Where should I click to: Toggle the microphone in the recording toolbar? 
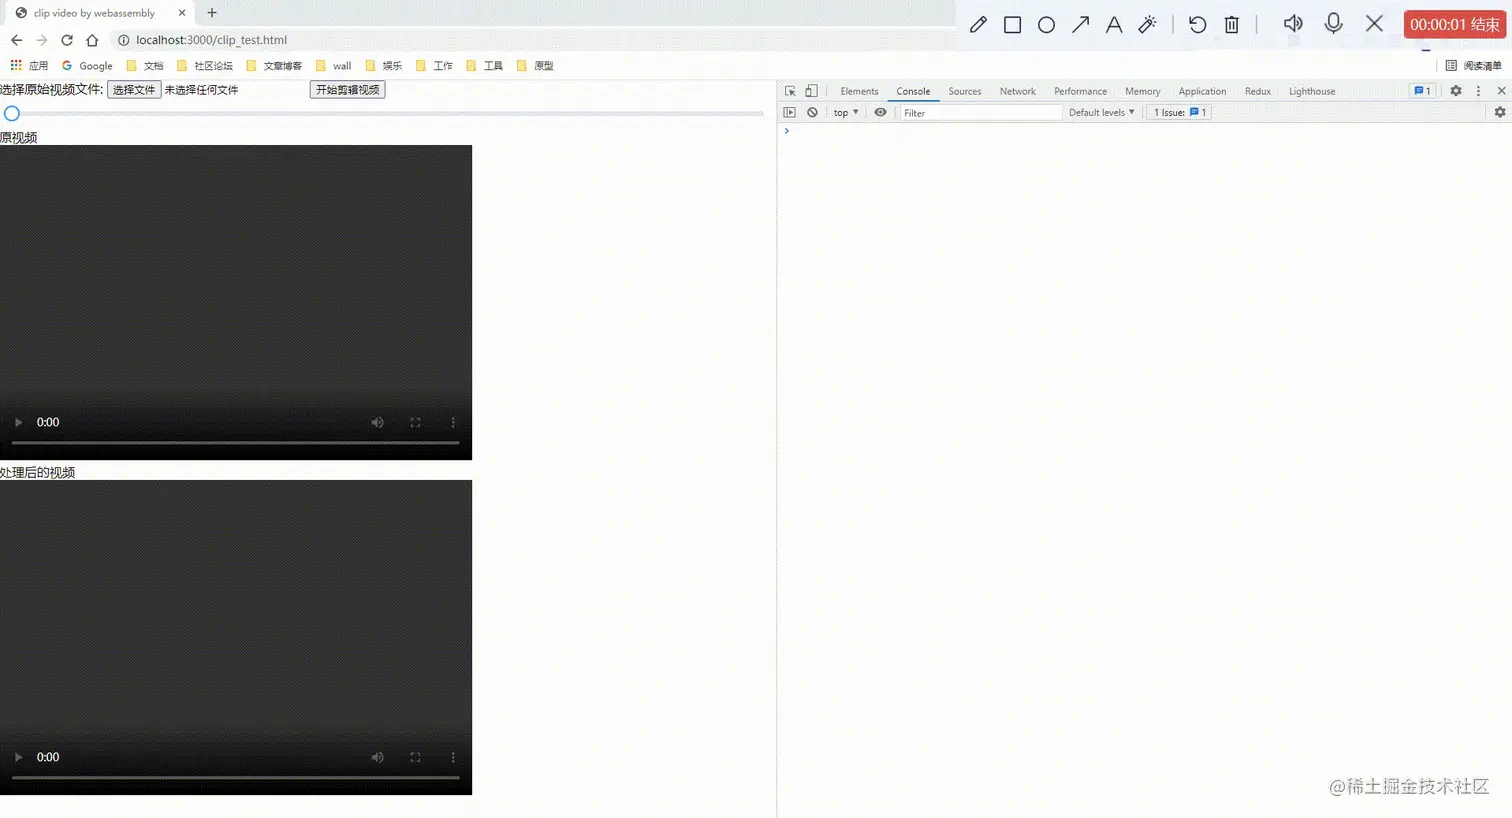click(1333, 23)
